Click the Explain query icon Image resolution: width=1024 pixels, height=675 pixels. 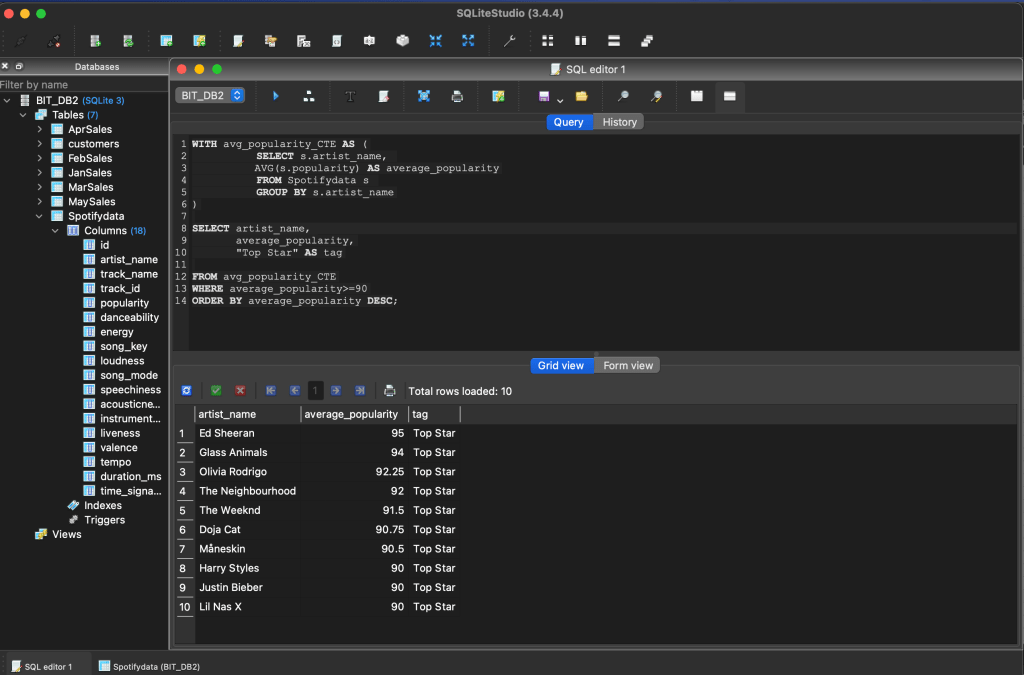pos(309,96)
